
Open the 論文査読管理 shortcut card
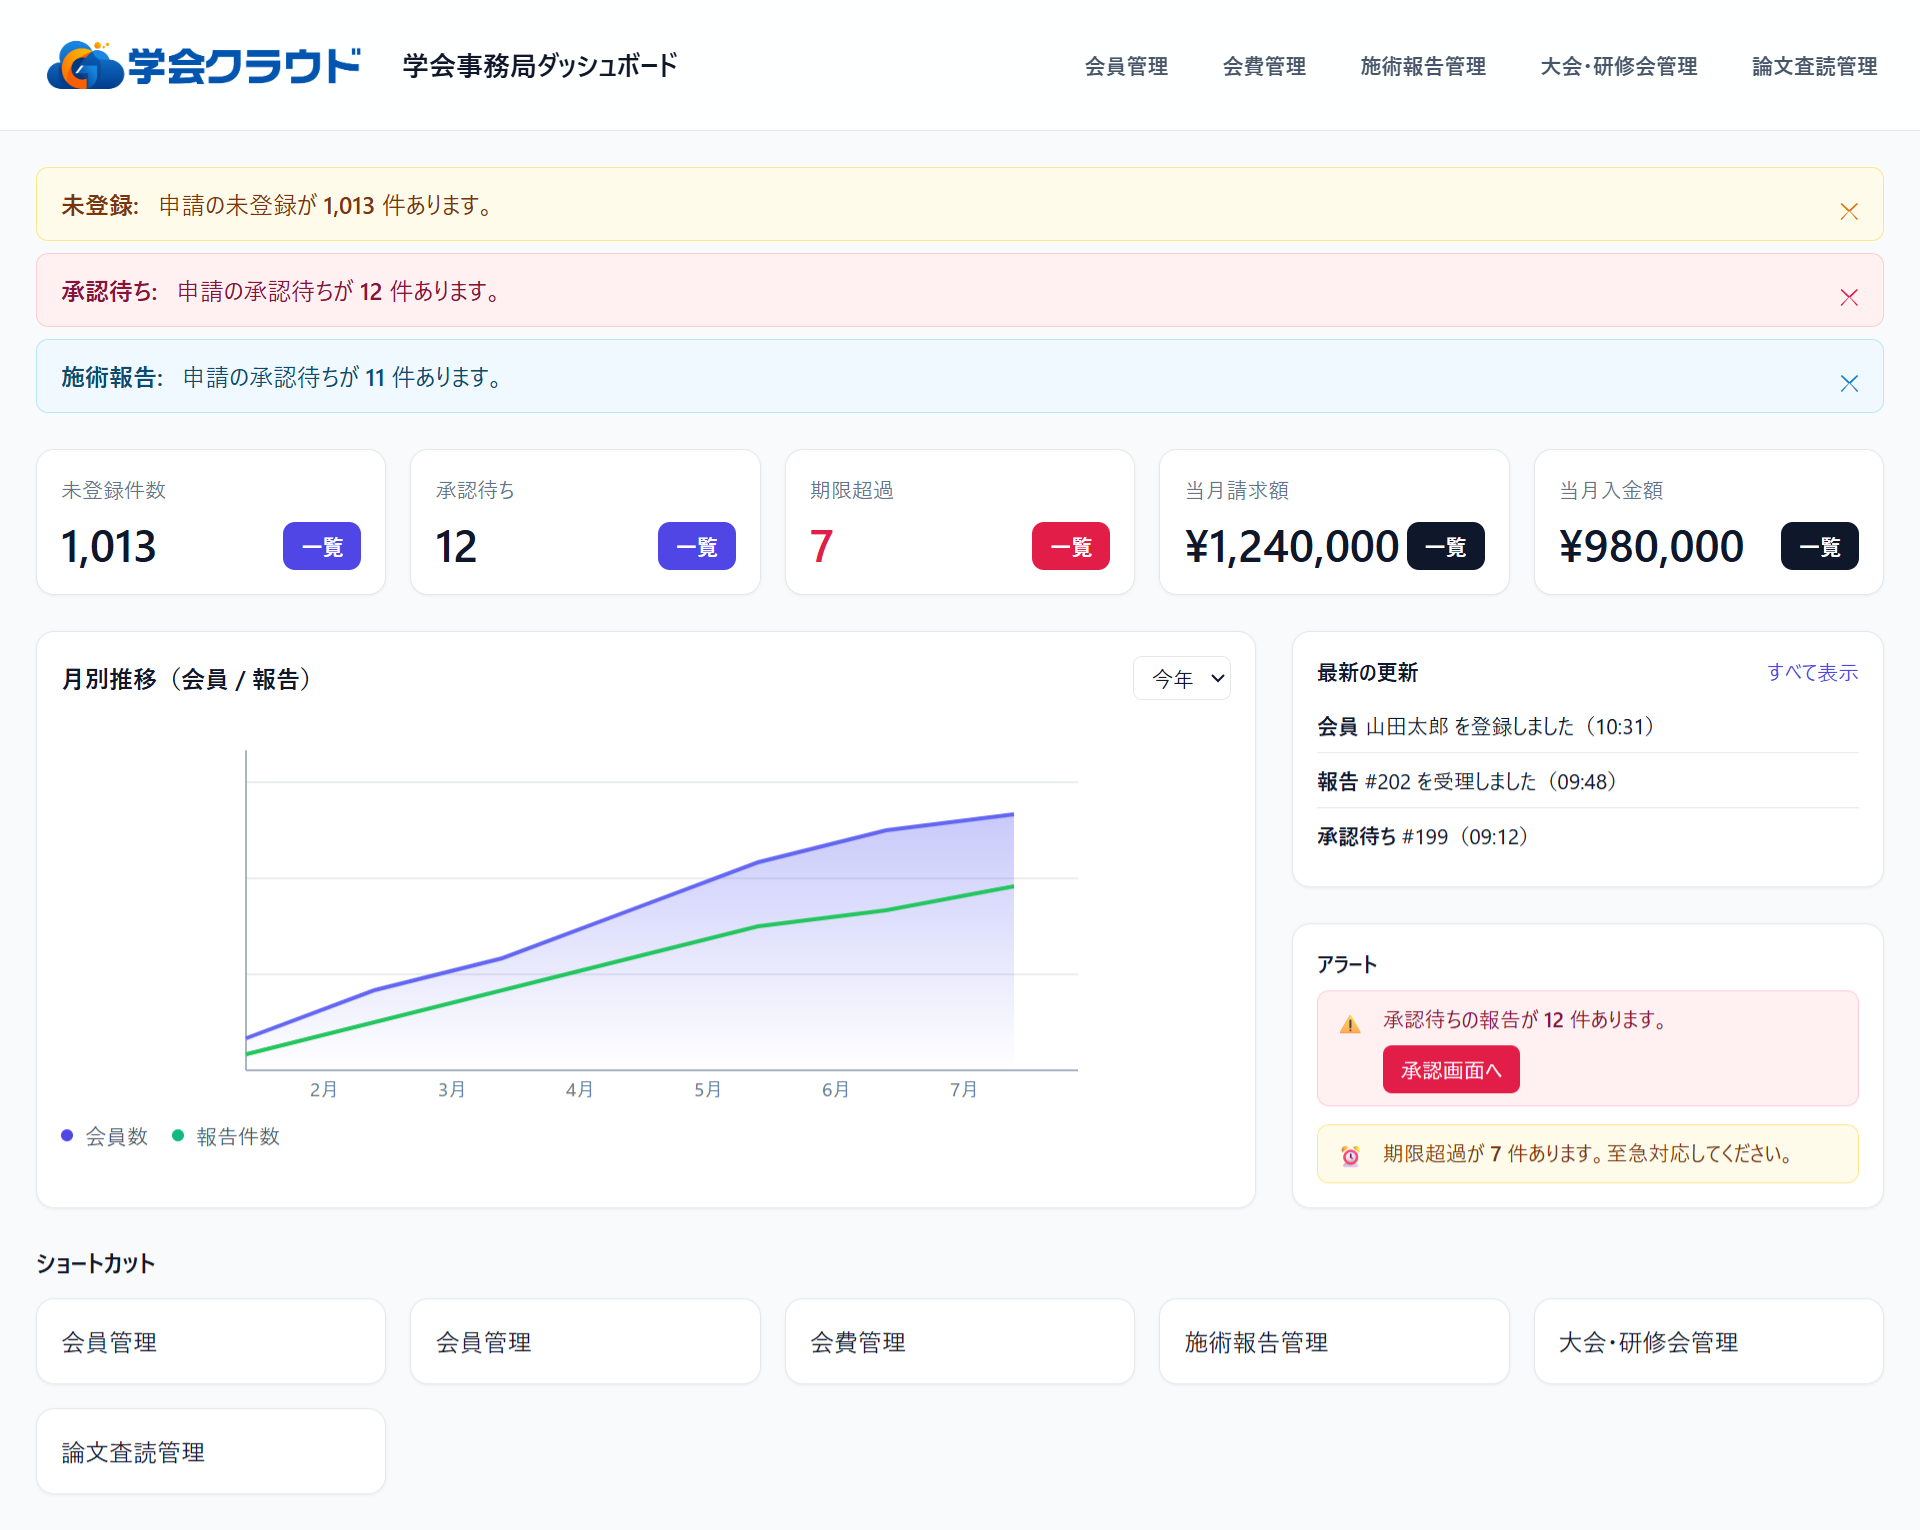[210, 1451]
